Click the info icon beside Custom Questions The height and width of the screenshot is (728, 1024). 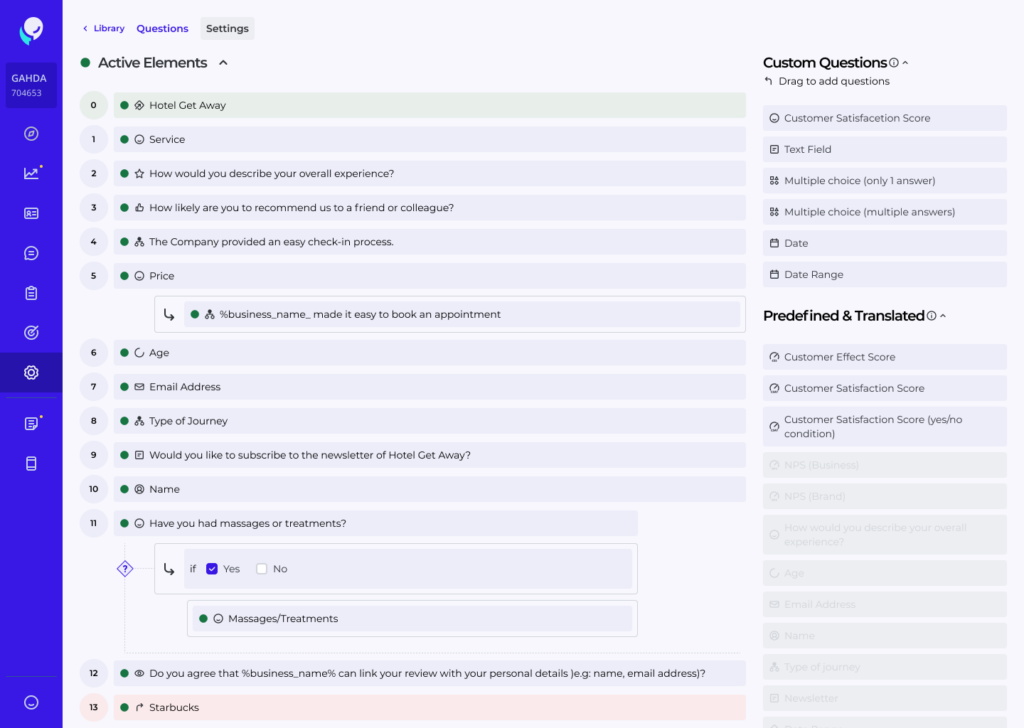(894, 63)
